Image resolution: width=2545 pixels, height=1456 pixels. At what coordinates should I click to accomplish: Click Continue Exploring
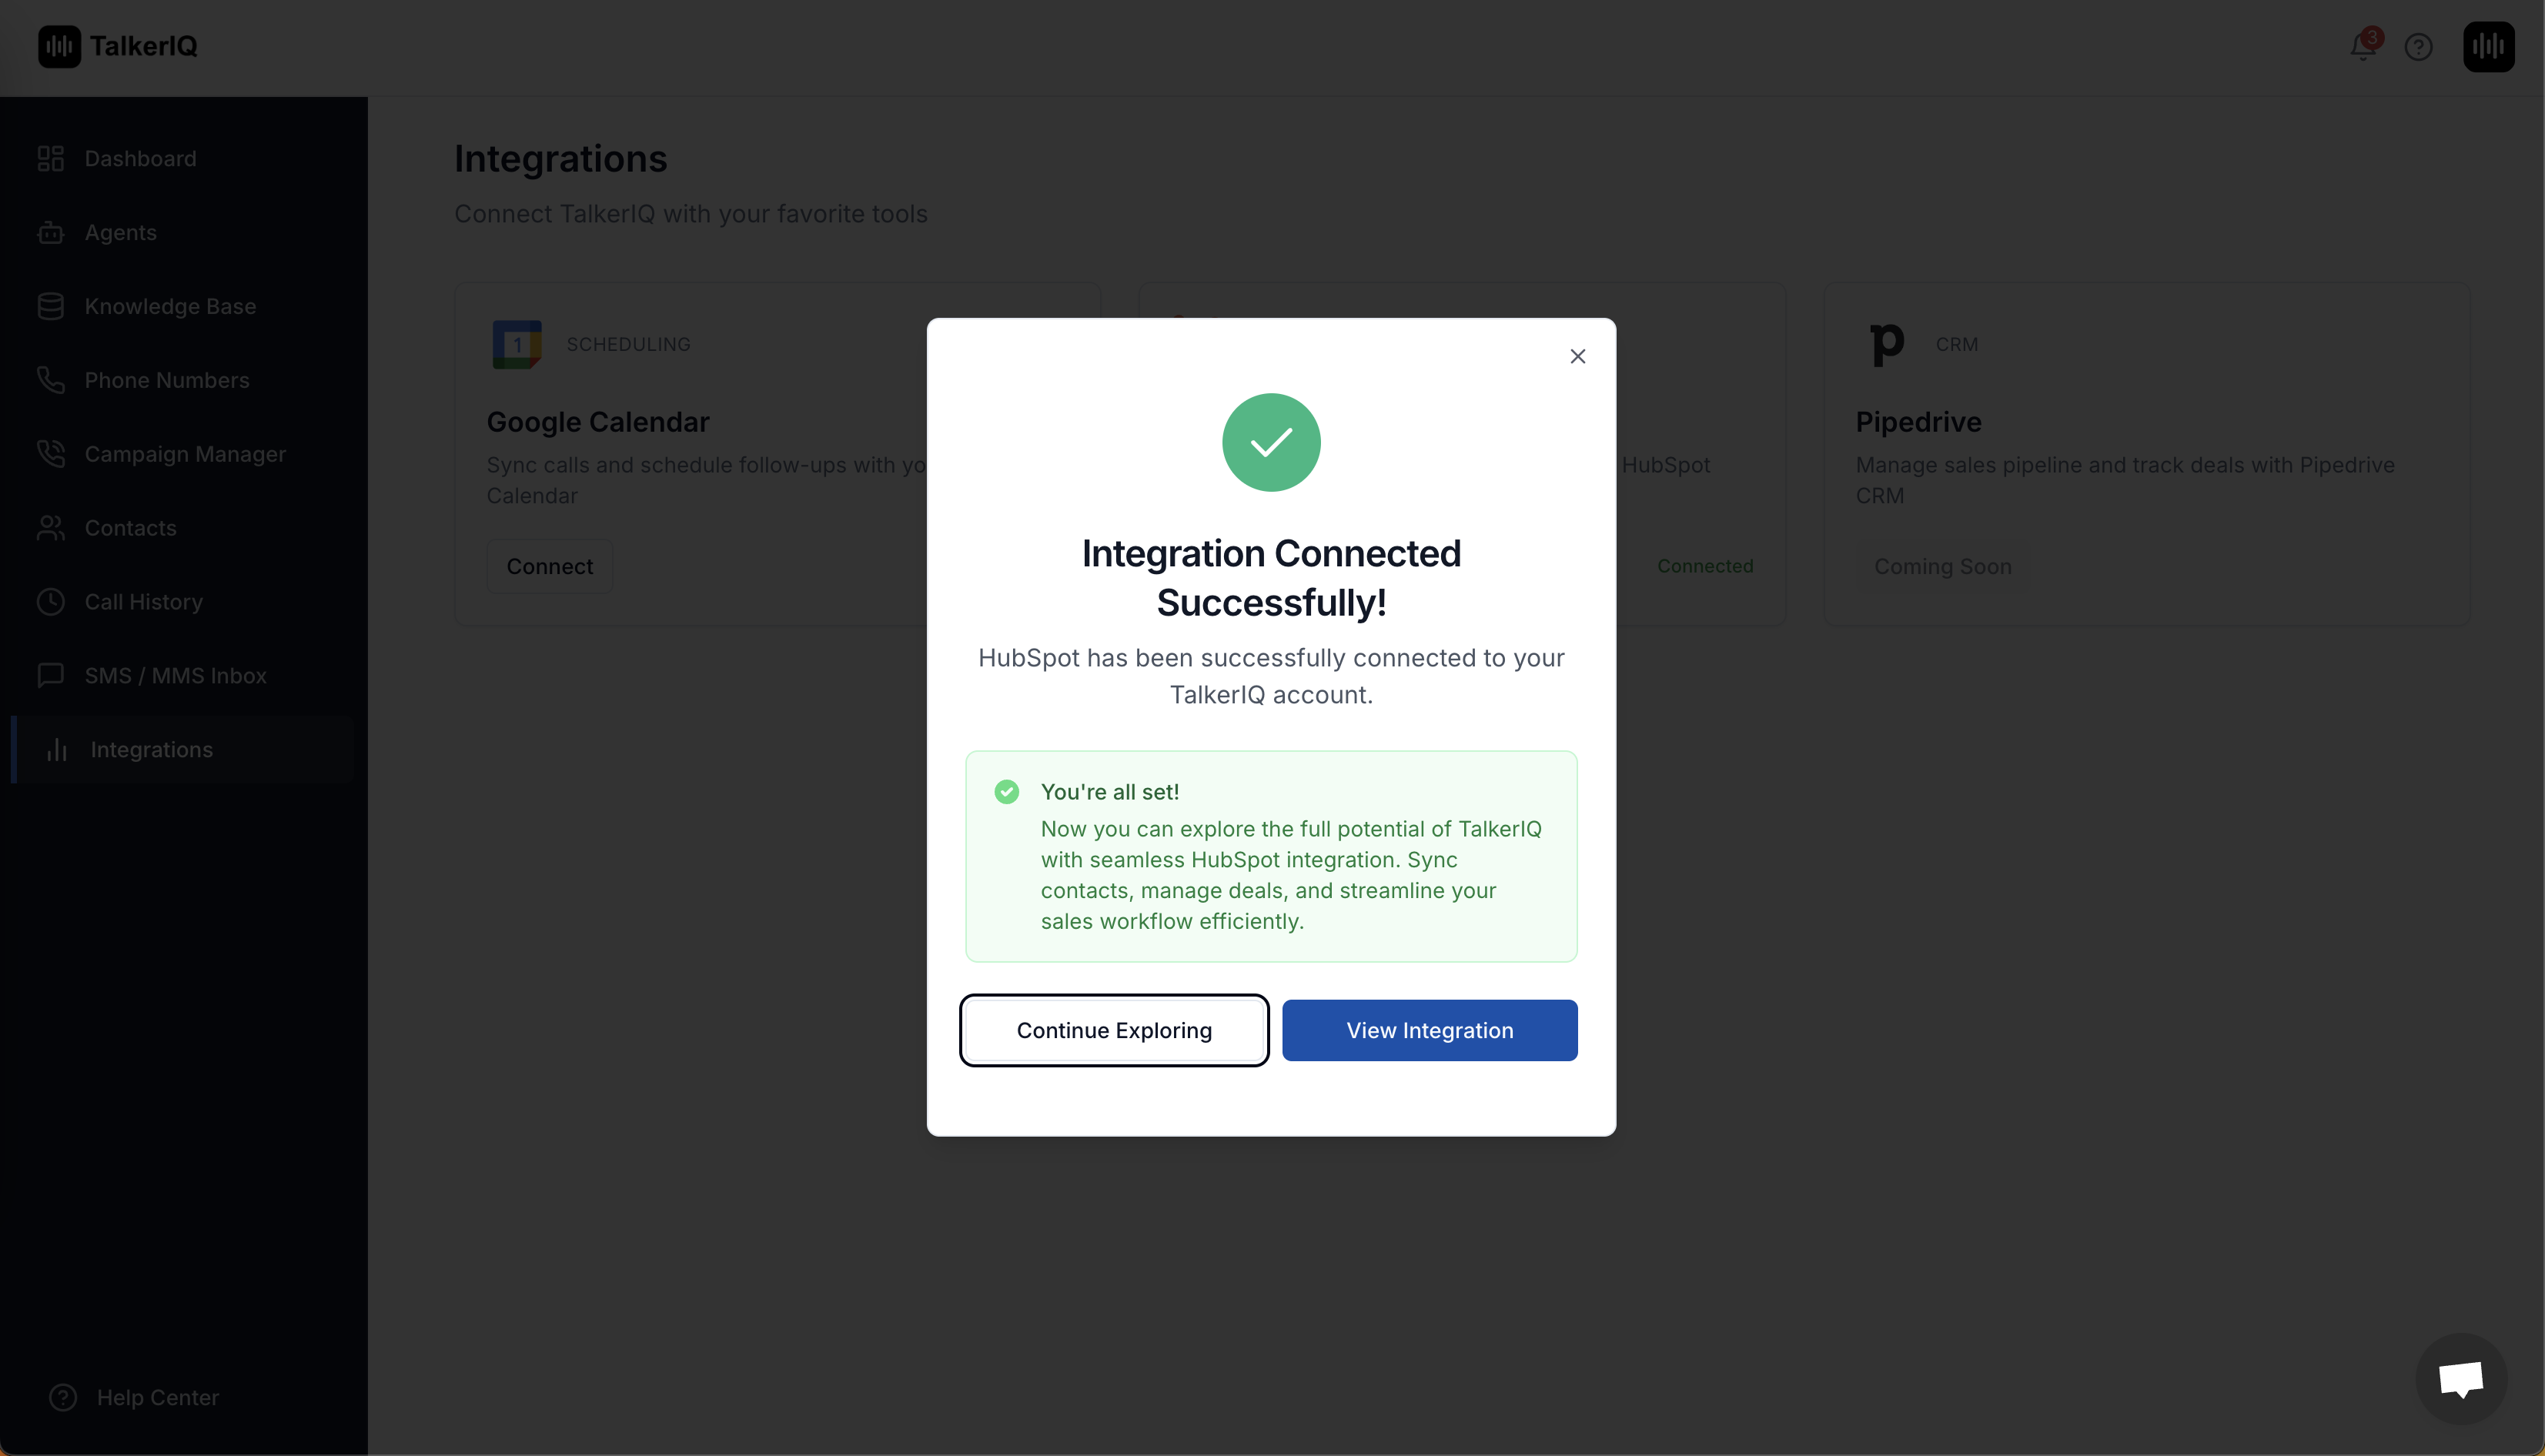tap(1113, 1030)
